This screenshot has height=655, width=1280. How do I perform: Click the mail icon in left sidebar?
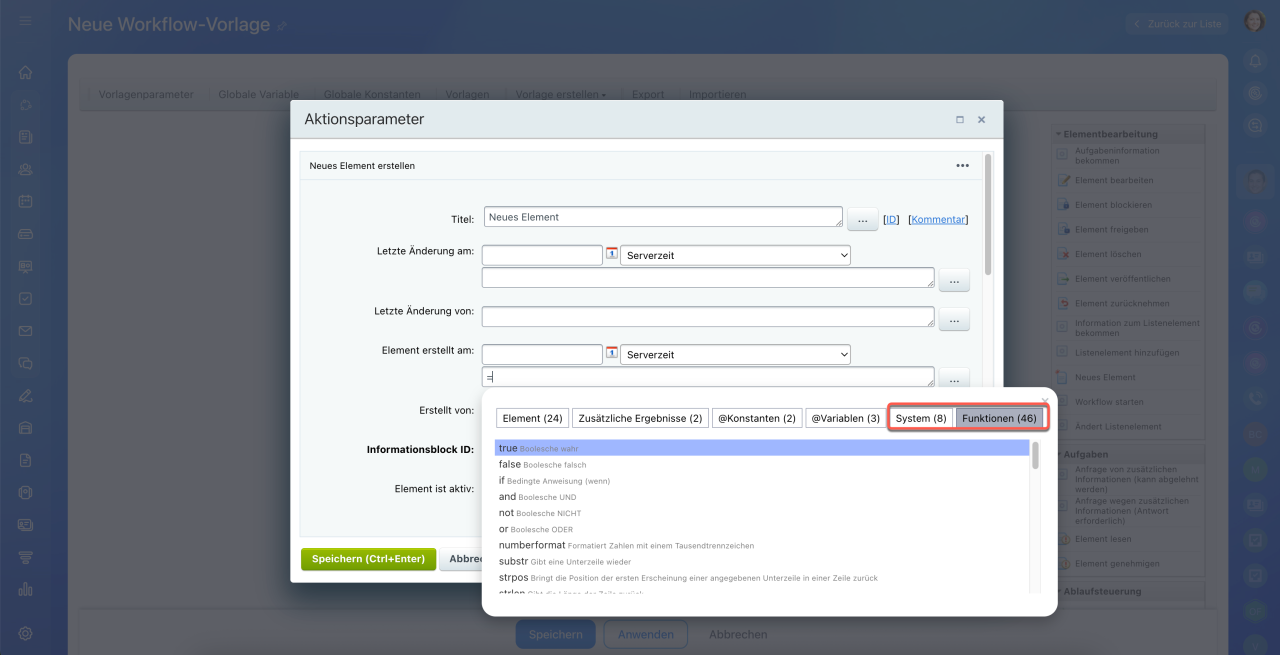[x=25, y=331]
